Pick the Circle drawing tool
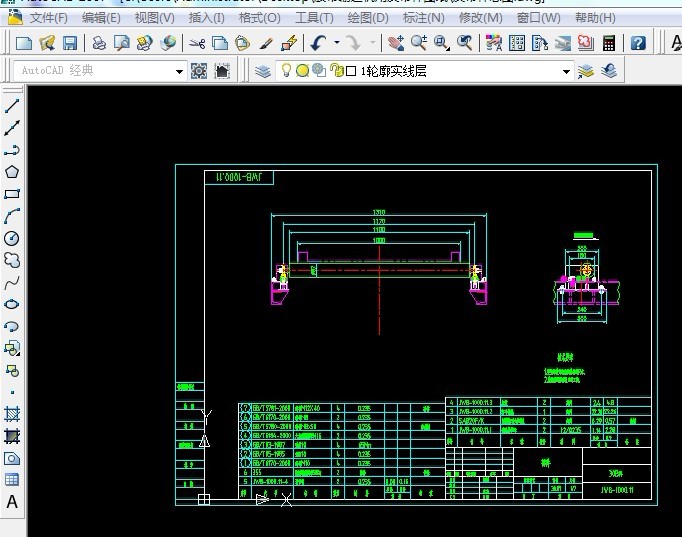The image size is (682, 537). tap(12, 238)
